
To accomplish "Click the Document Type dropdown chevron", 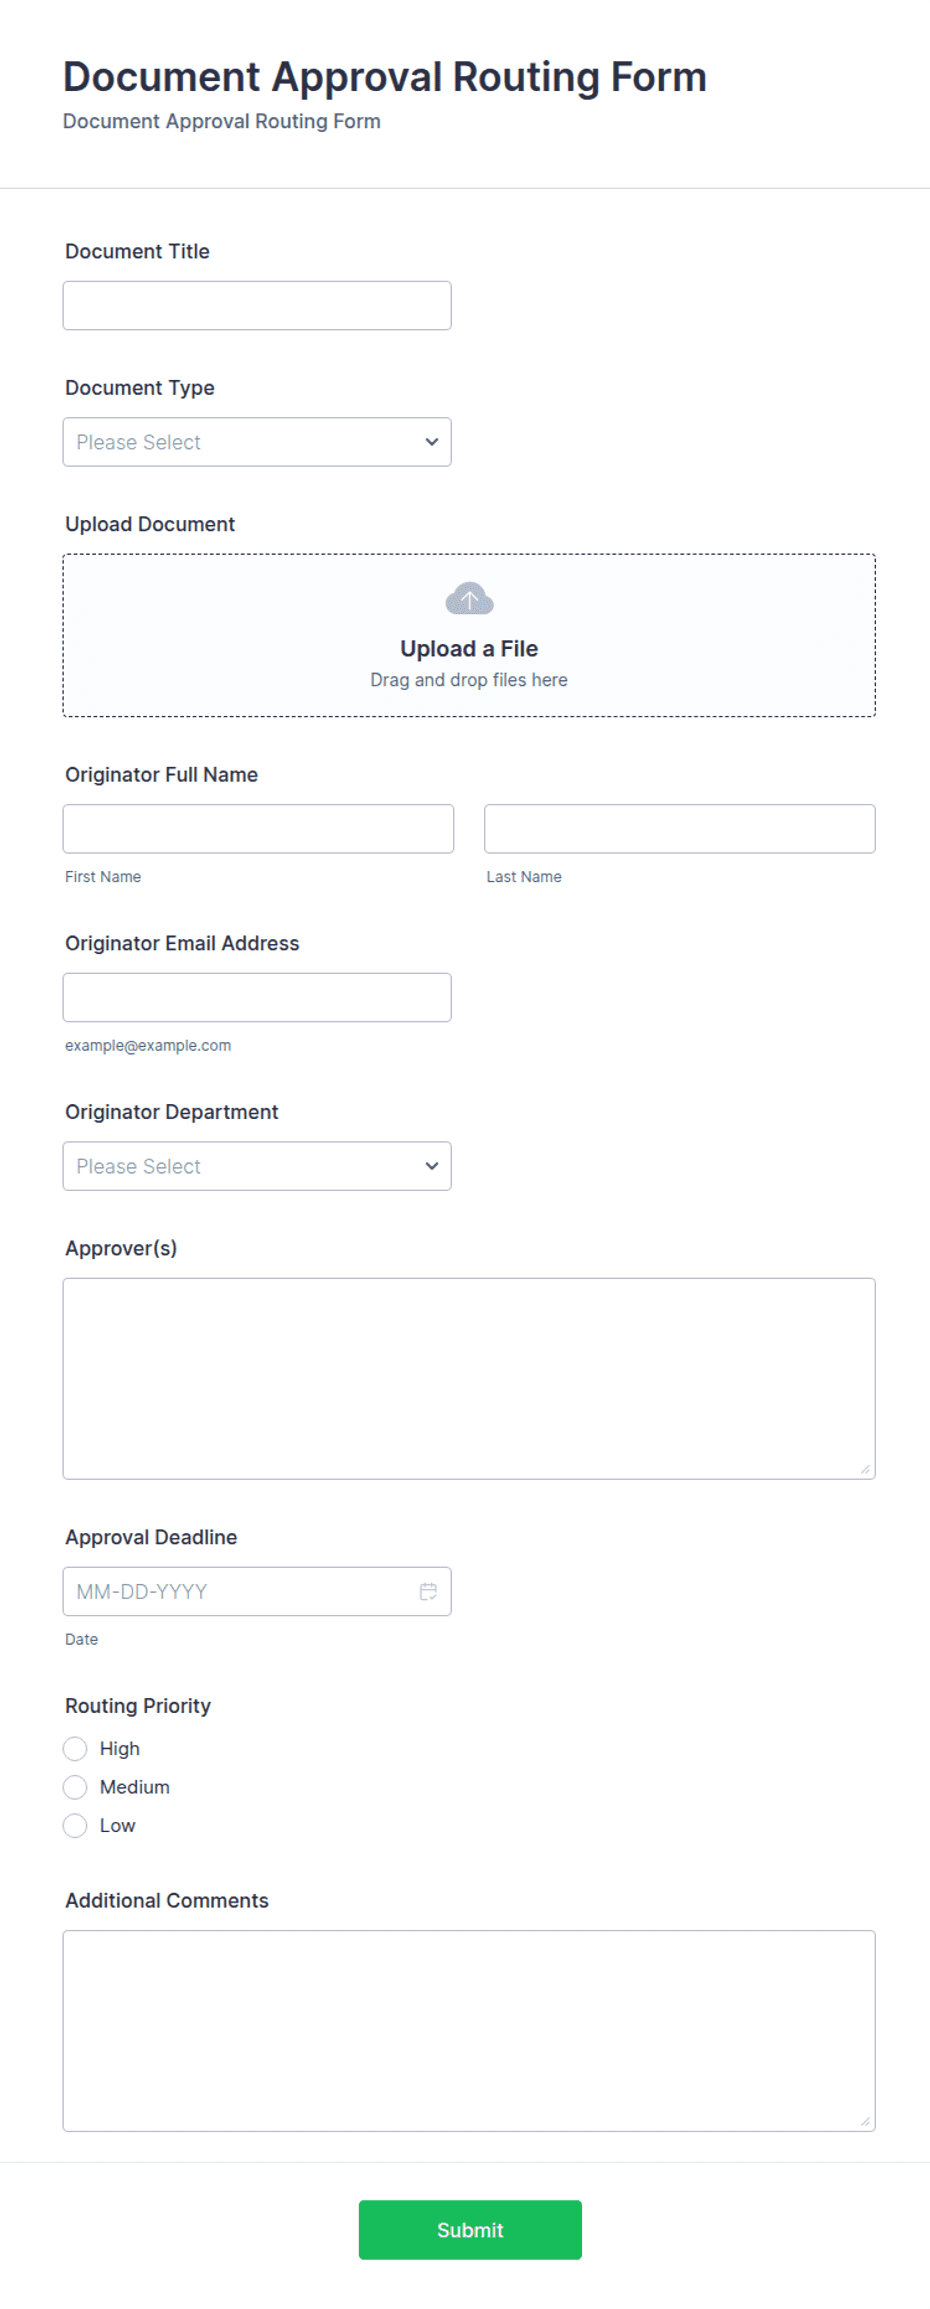I will click(432, 442).
